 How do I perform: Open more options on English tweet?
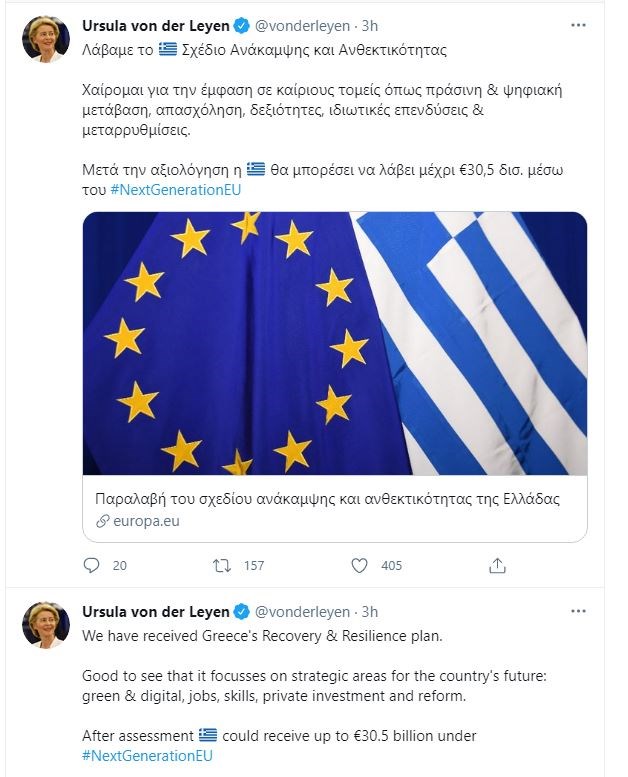579,611
